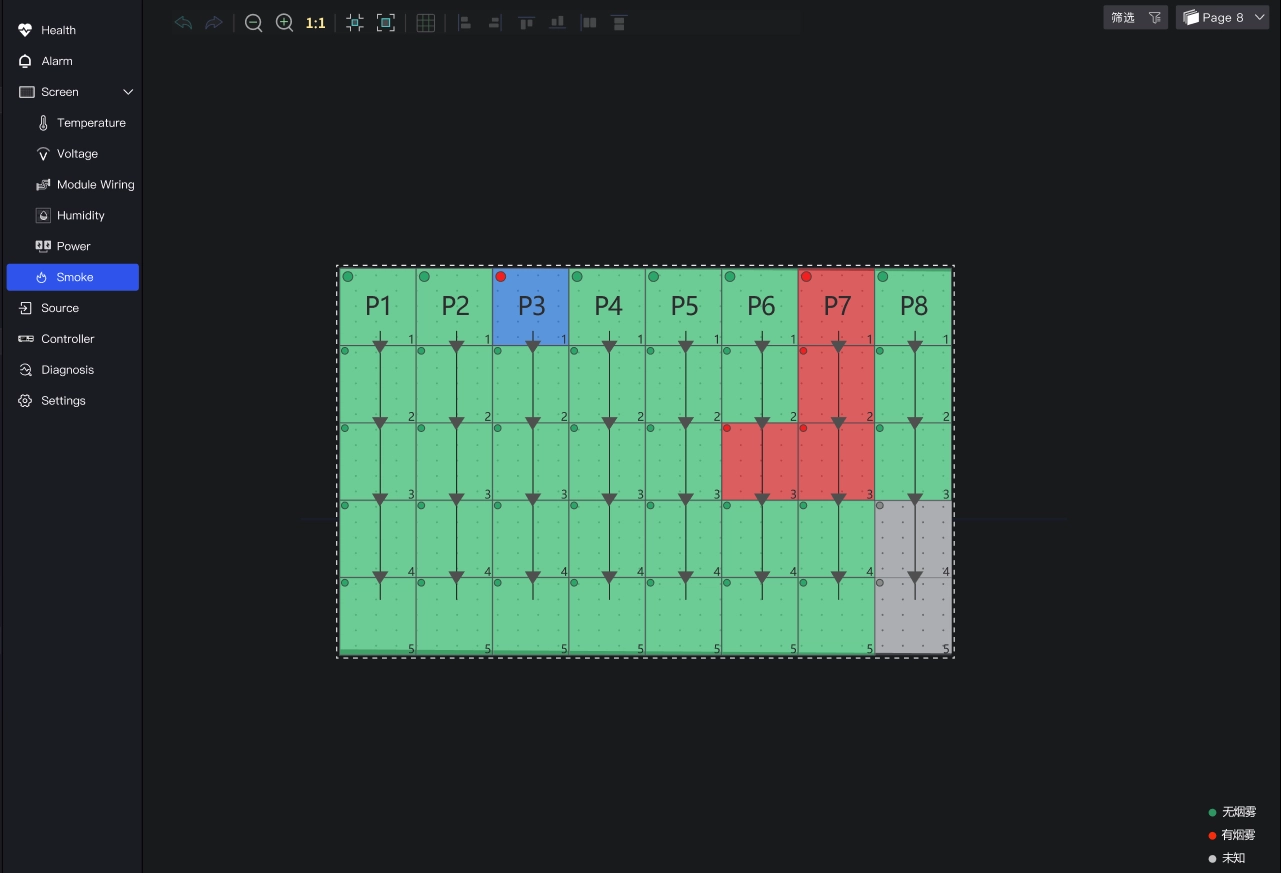This screenshot has width=1281, height=873.
Task: Click the fit-to-screen frame icon
Action: tap(386, 23)
